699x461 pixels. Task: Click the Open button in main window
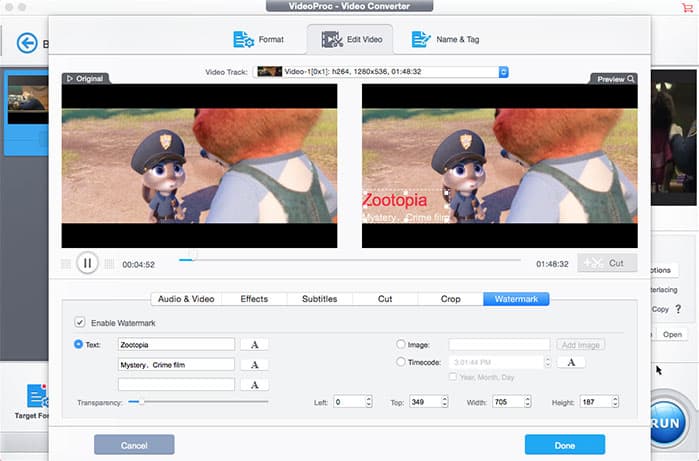point(672,334)
